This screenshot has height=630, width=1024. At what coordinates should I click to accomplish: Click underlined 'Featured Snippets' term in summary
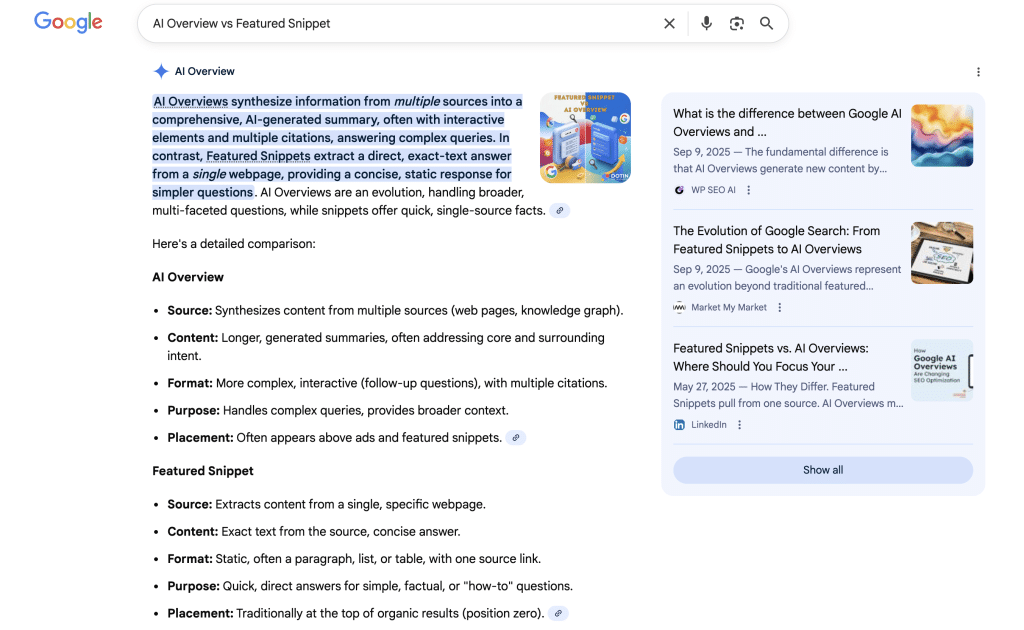258,156
